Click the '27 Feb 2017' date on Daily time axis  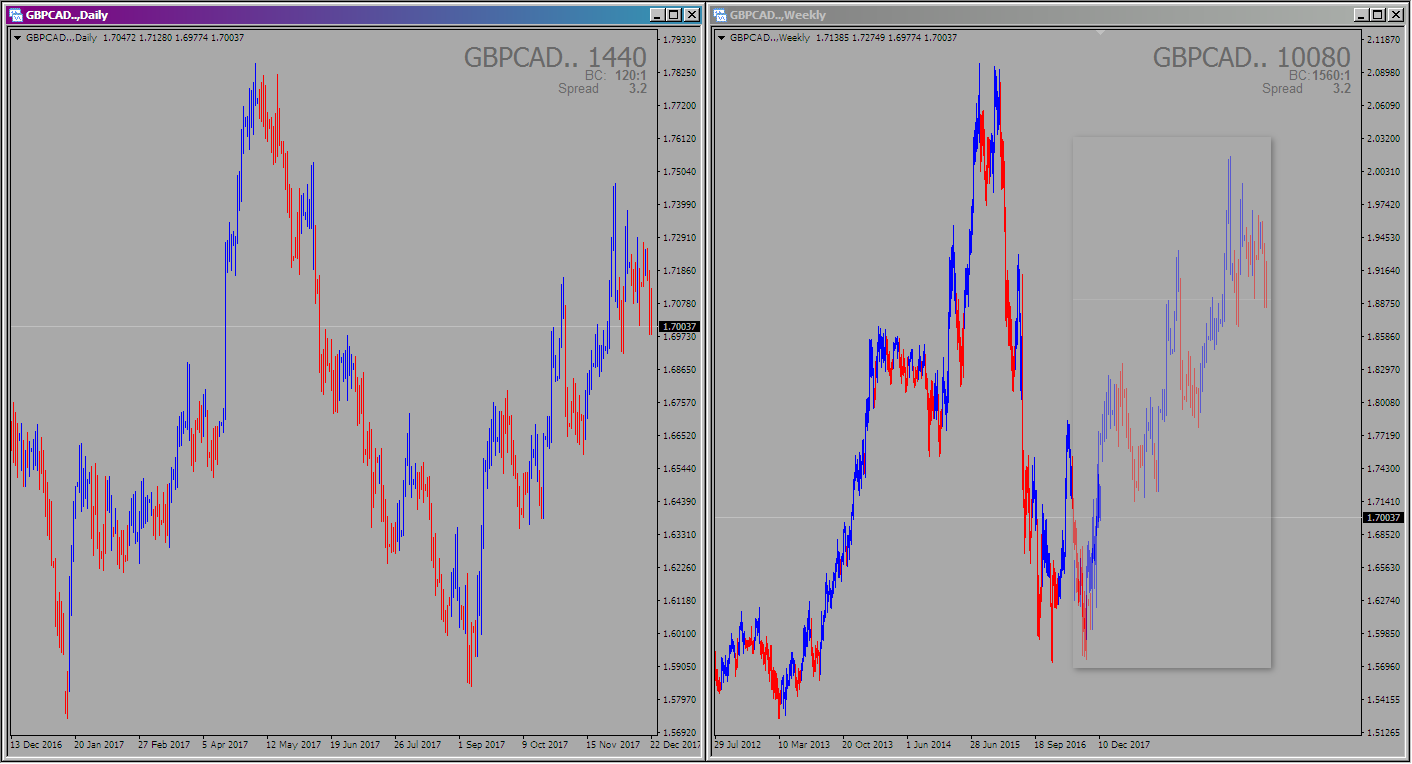click(x=164, y=745)
